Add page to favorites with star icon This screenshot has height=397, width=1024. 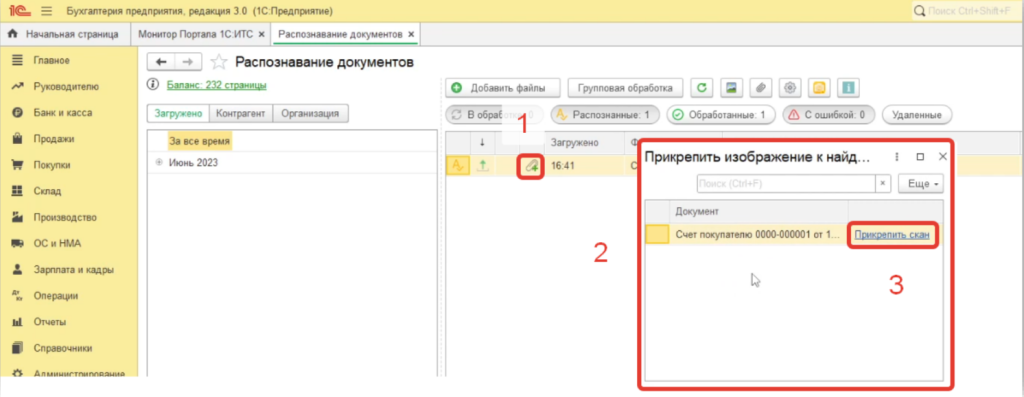pyautogui.click(x=219, y=62)
